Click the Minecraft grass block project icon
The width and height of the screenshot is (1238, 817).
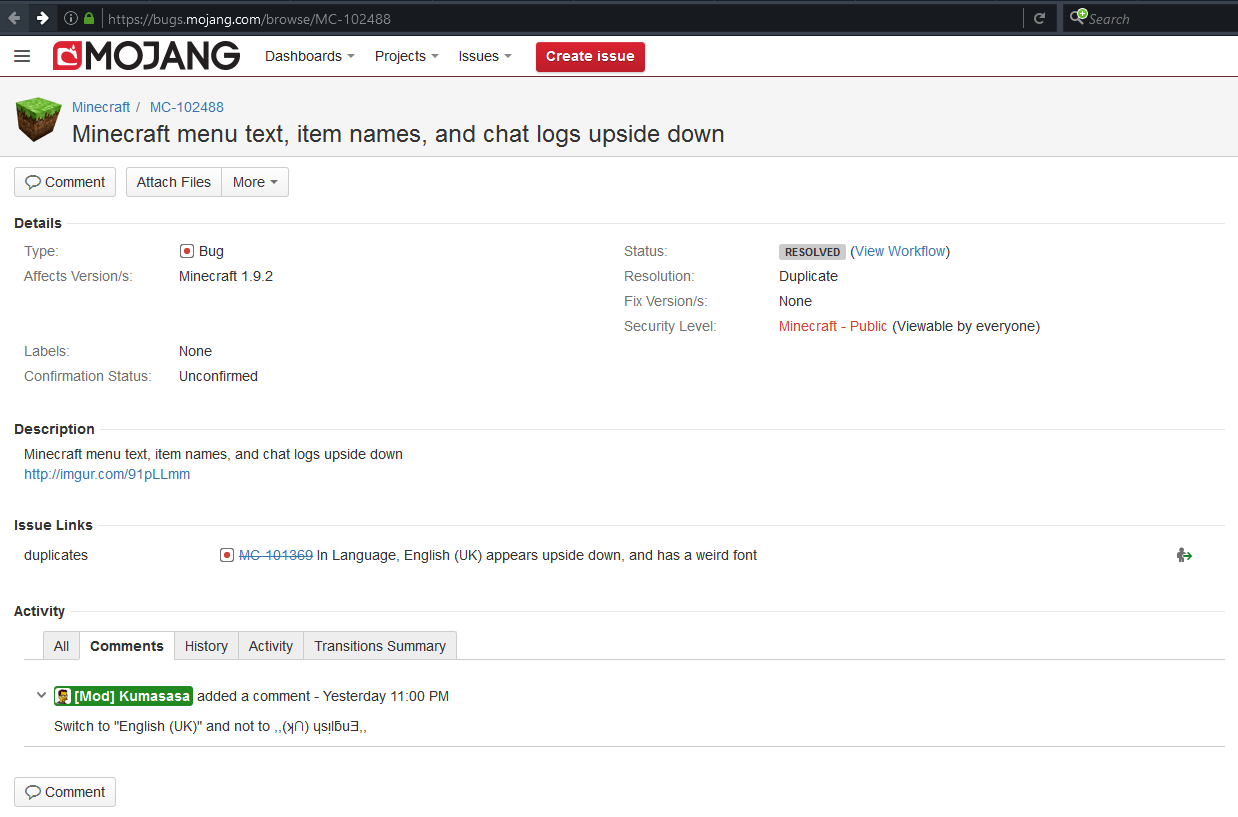point(38,120)
